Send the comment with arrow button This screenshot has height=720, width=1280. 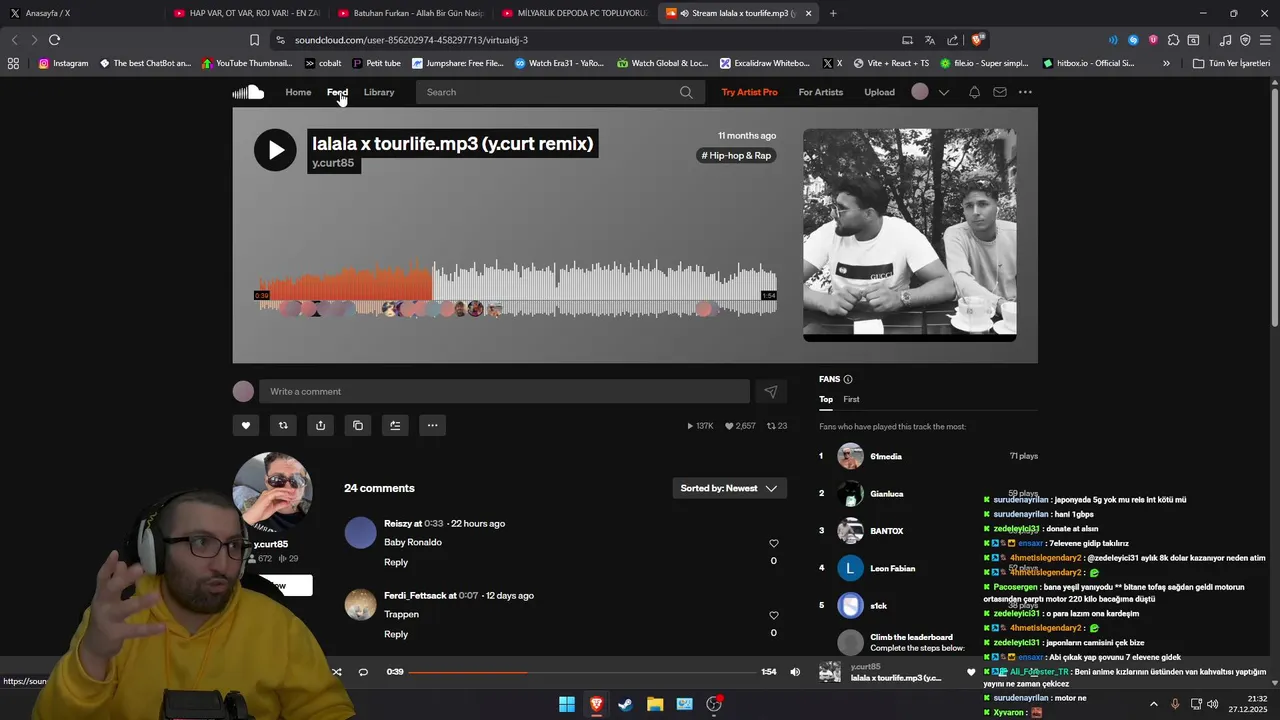[x=770, y=392]
